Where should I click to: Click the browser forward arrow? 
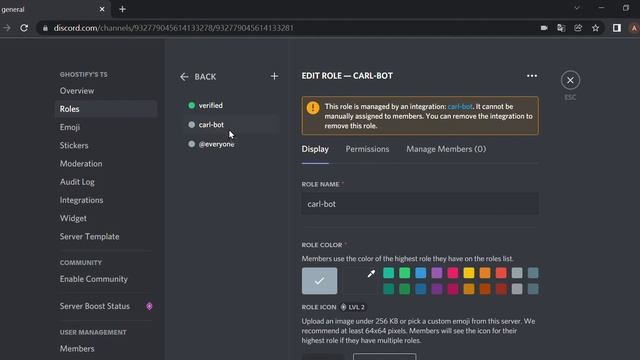tap(7, 28)
